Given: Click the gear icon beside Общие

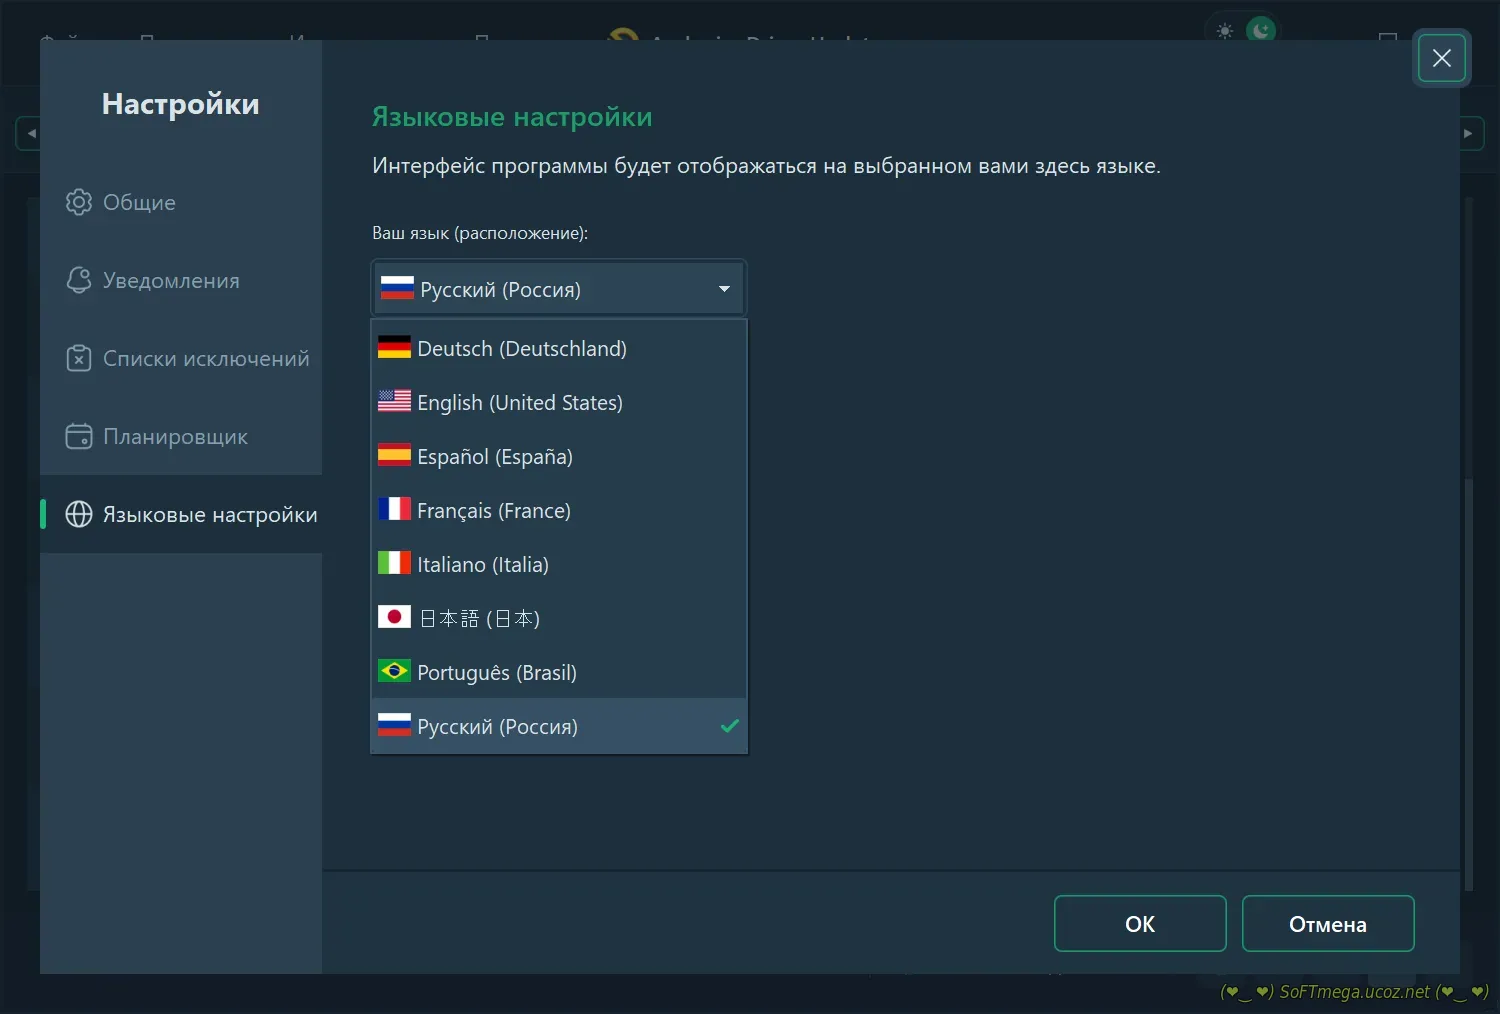Looking at the screenshot, I should [x=78, y=202].
